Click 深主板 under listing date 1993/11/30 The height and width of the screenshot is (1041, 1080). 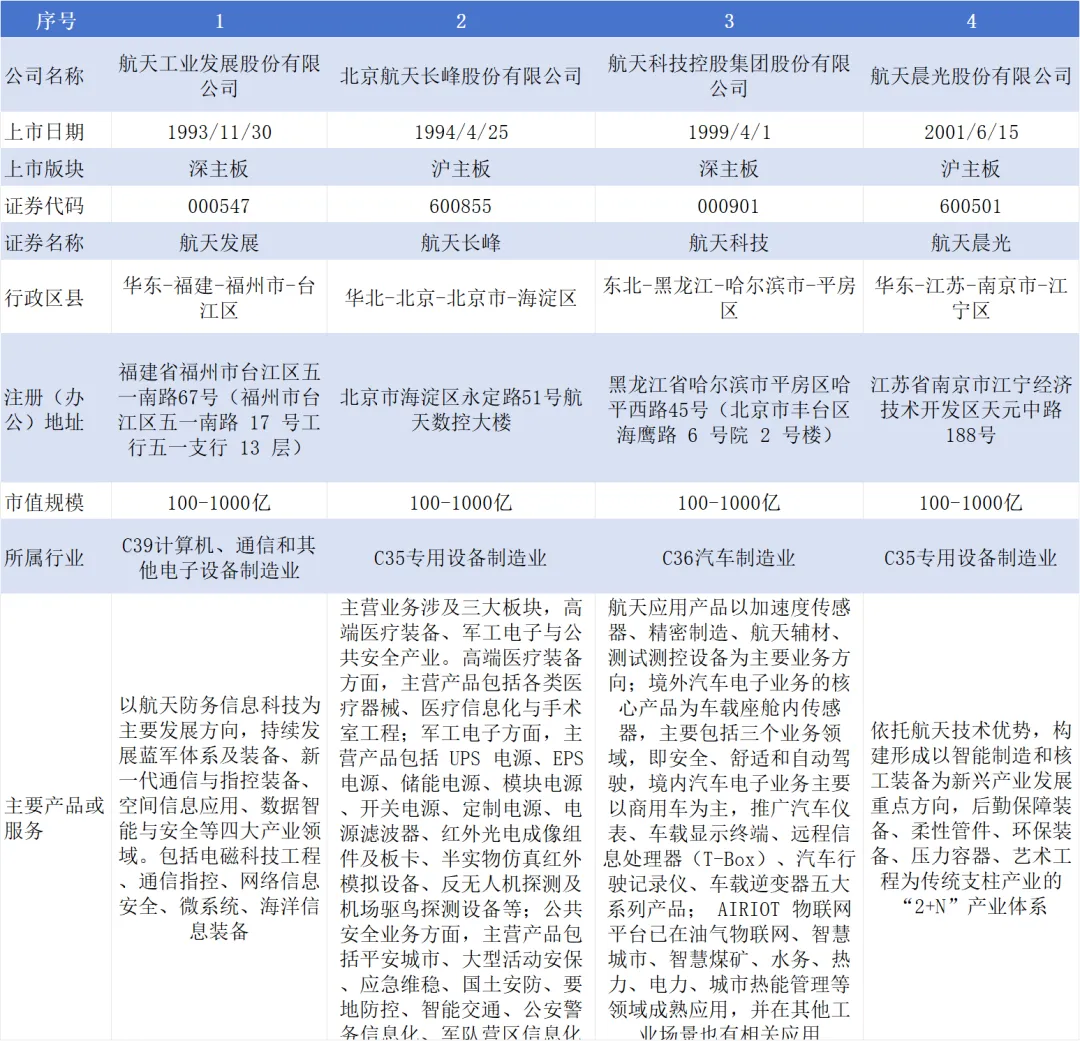tap(219, 169)
